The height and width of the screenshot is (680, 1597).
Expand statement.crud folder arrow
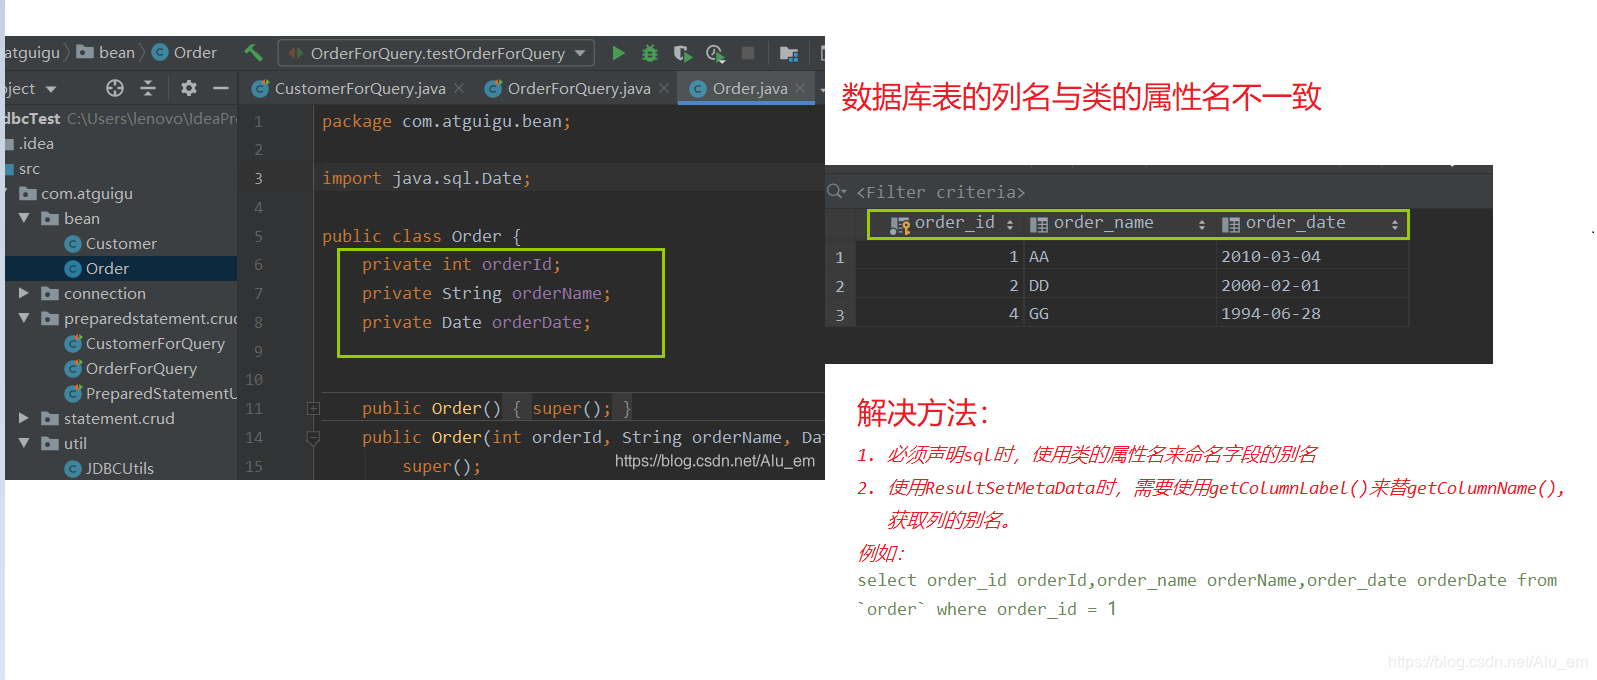click(24, 418)
